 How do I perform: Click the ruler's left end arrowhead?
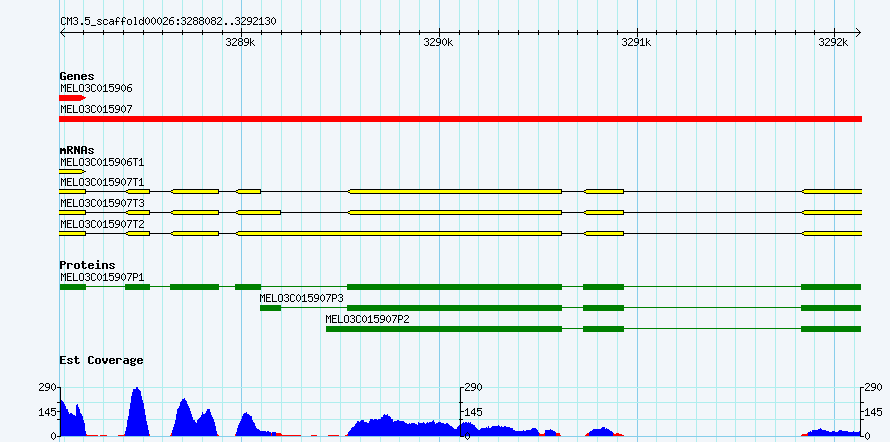[x=62, y=33]
